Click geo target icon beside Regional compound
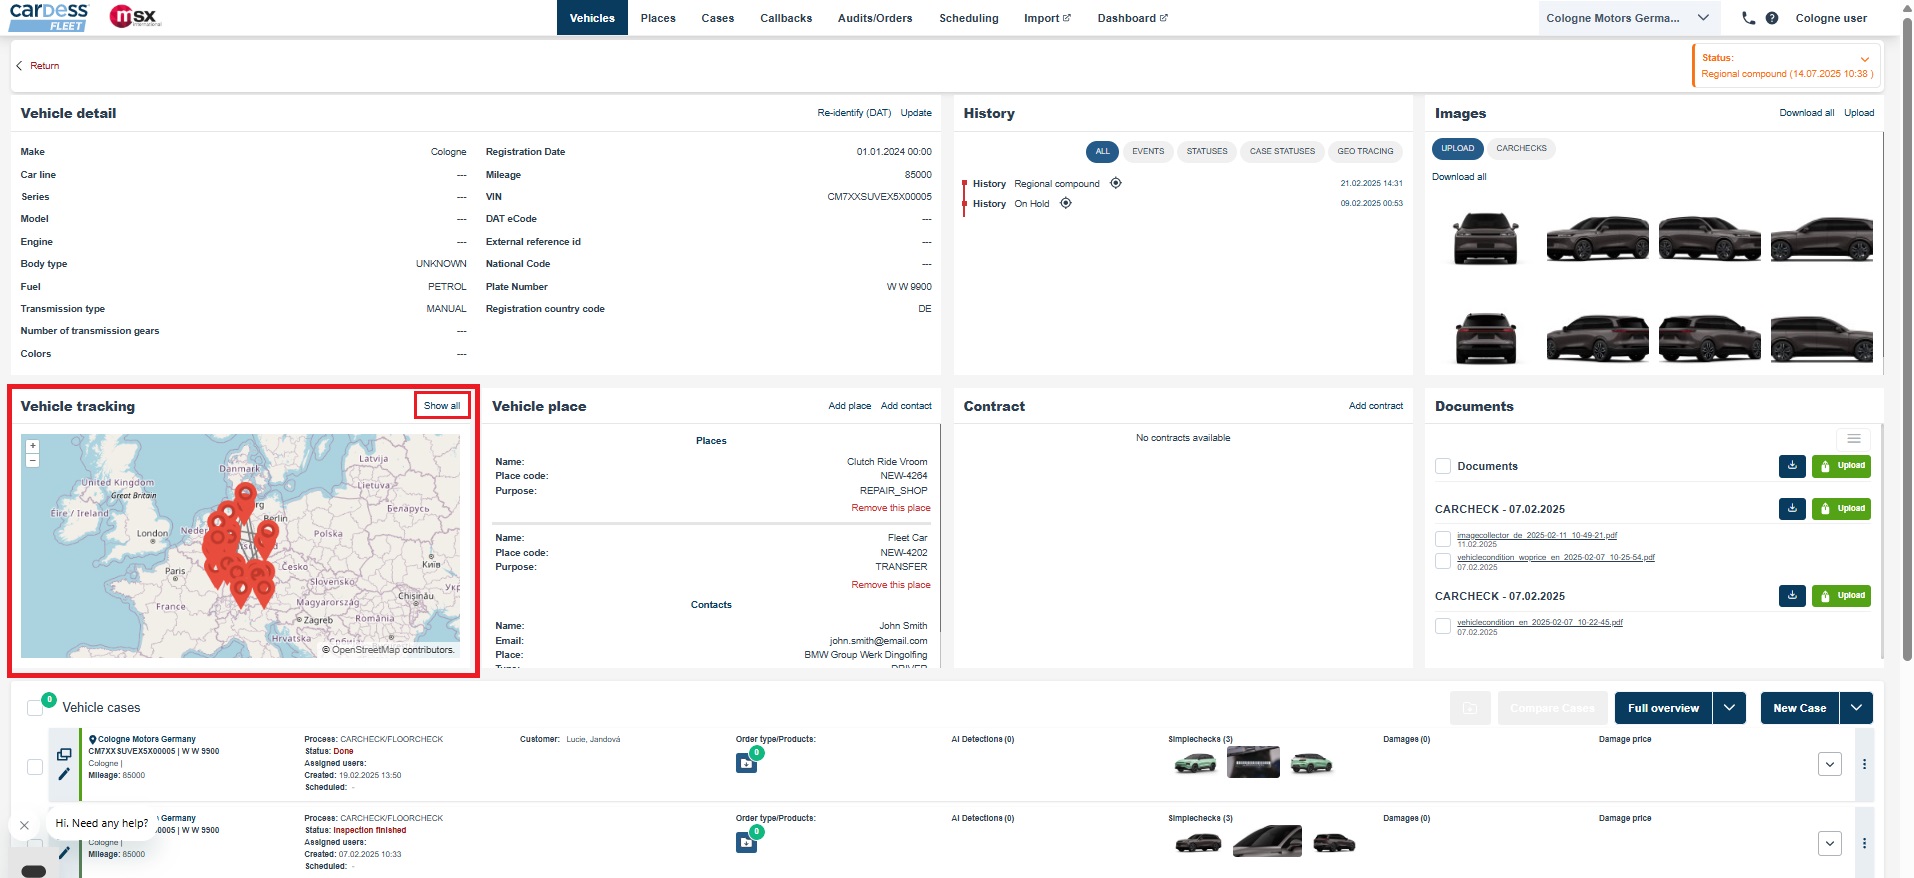Image resolution: width=1914 pixels, height=878 pixels. tap(1115, 183)
